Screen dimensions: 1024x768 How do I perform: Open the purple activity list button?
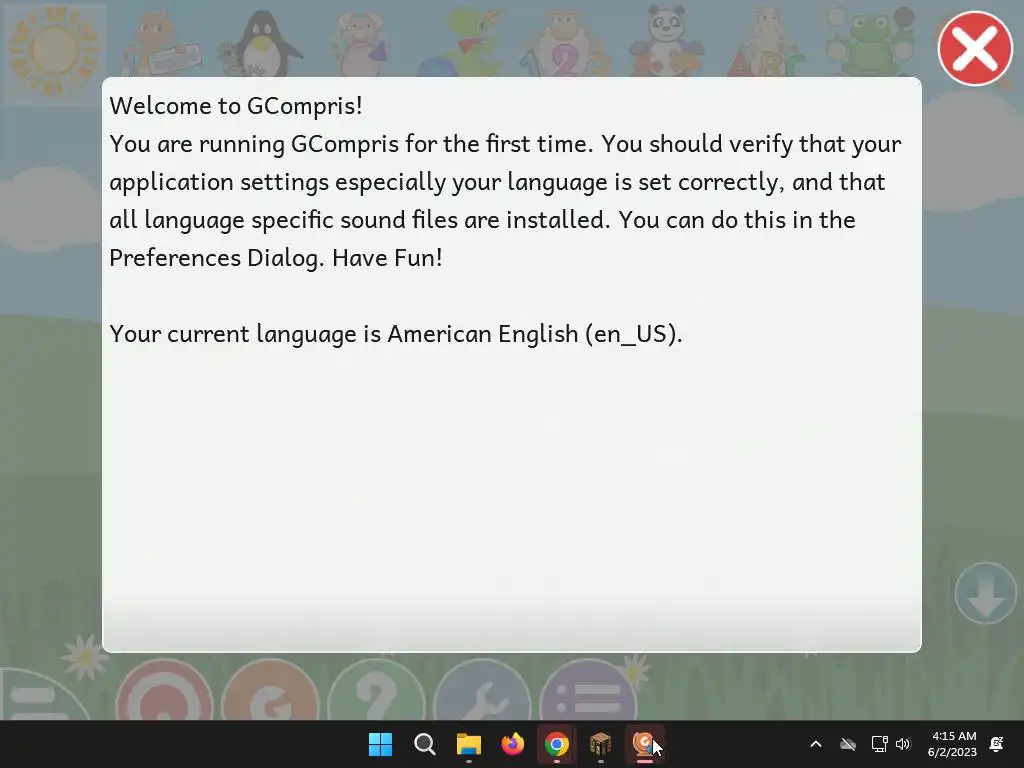coord(588,690)
